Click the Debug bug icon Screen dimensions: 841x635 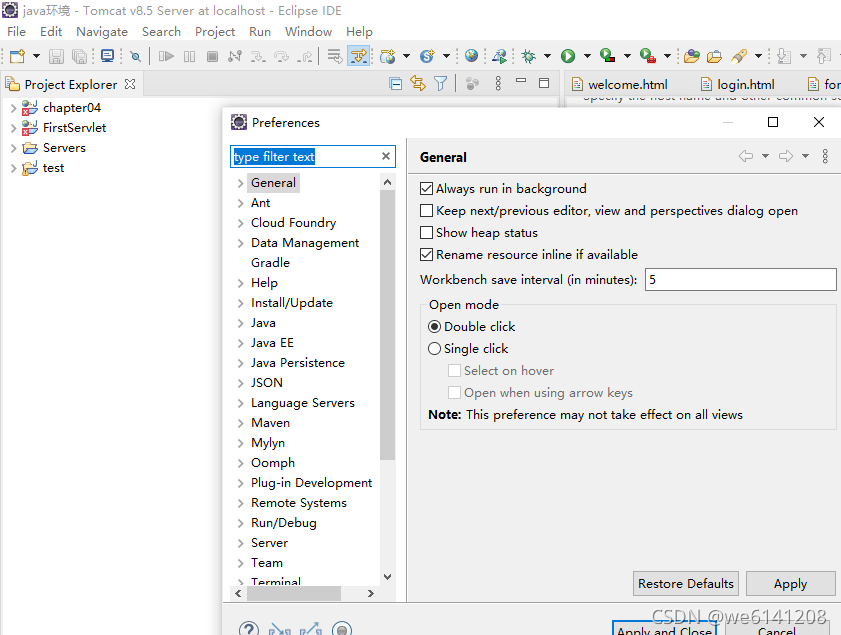pyautogui.click(x=528, y=56)
